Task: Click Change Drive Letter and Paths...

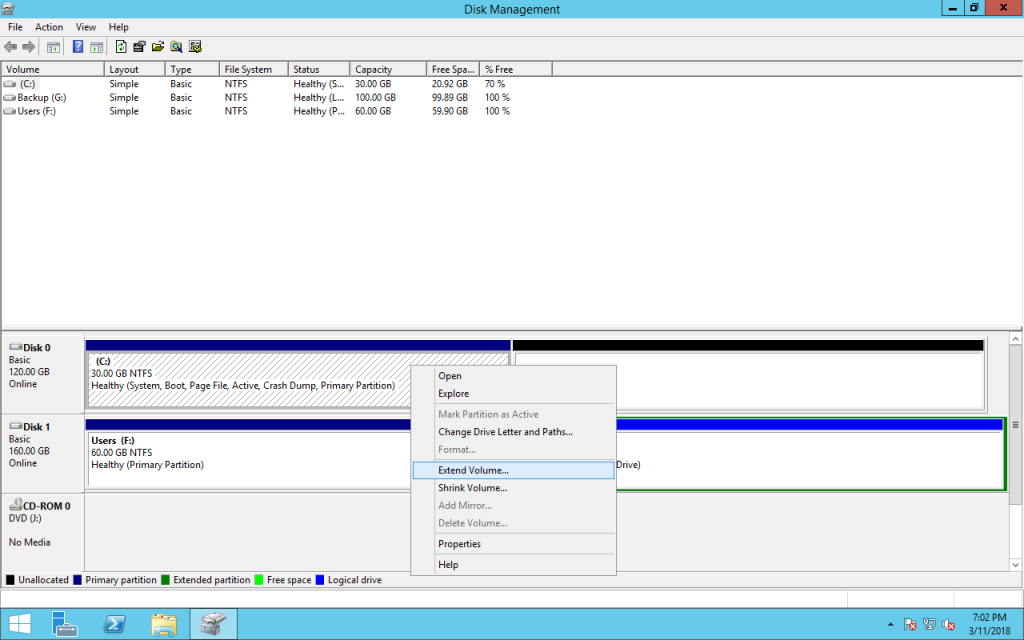Action: pyautogui.click(x=505, y=432)
